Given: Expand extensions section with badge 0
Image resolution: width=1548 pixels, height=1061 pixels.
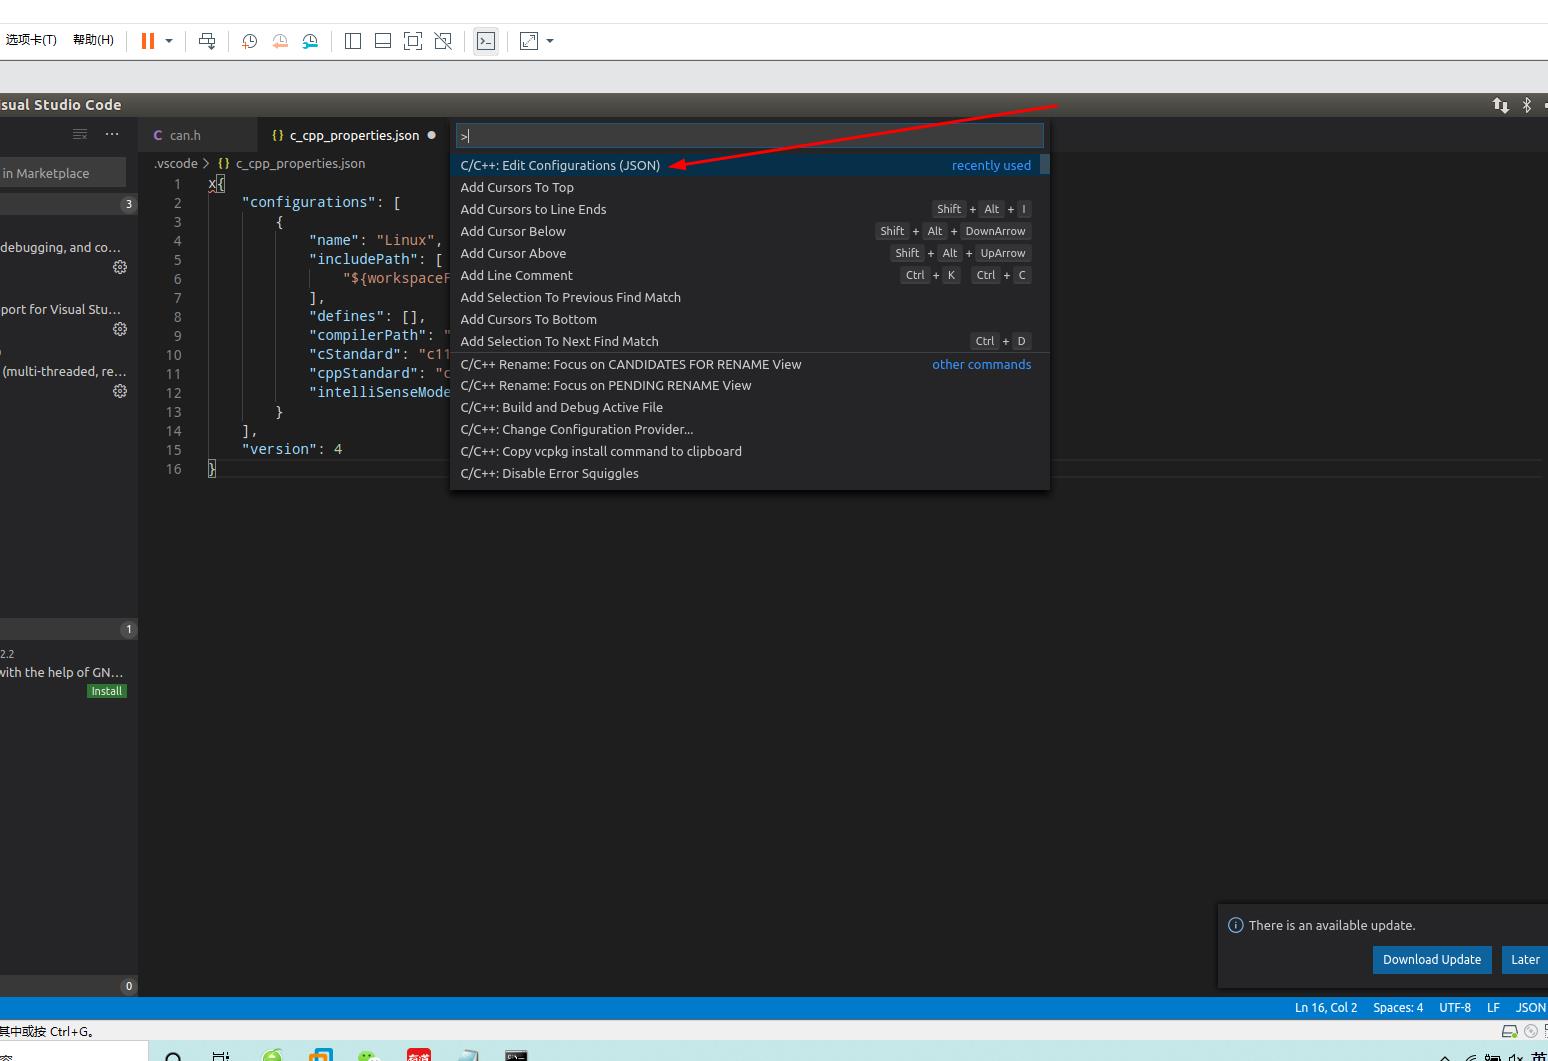Looking at the screenshot, I should pos(69,986).
